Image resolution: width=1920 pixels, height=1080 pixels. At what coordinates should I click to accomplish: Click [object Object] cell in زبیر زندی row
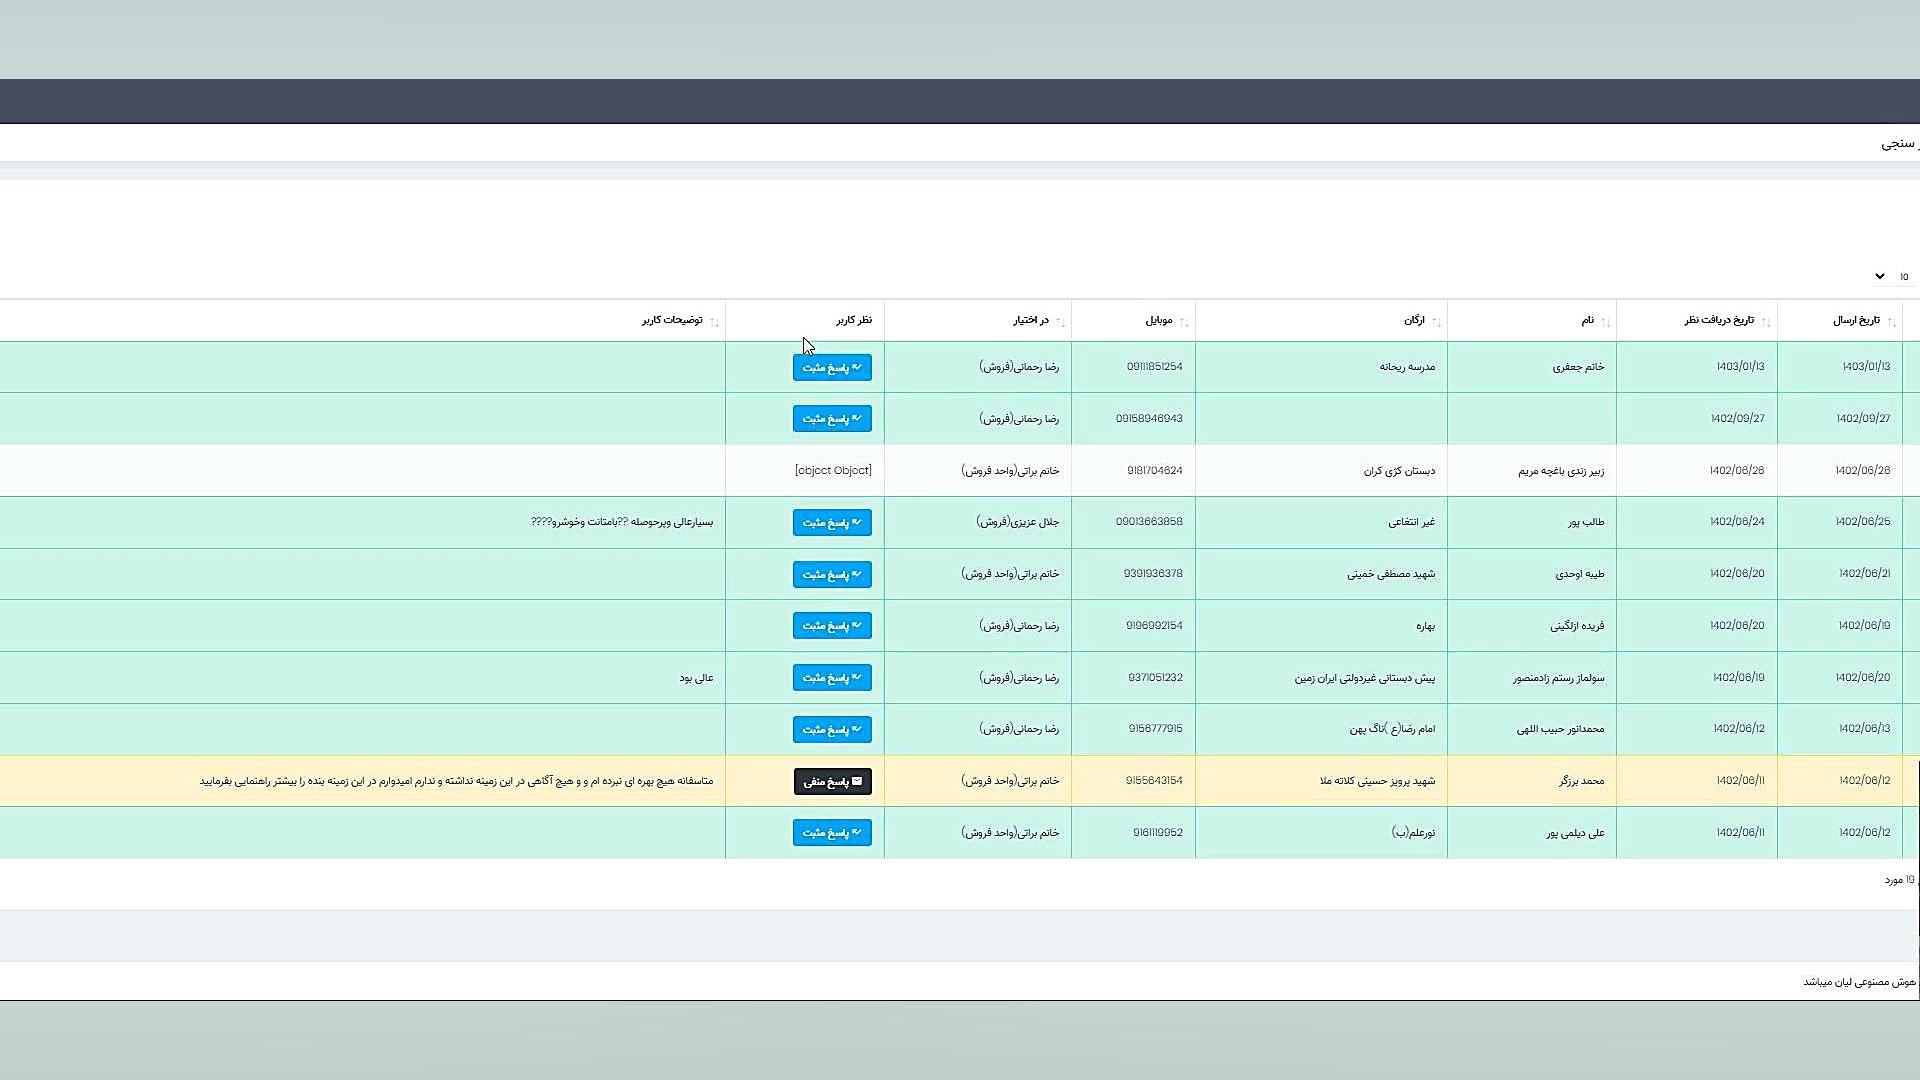coord(833,470)
